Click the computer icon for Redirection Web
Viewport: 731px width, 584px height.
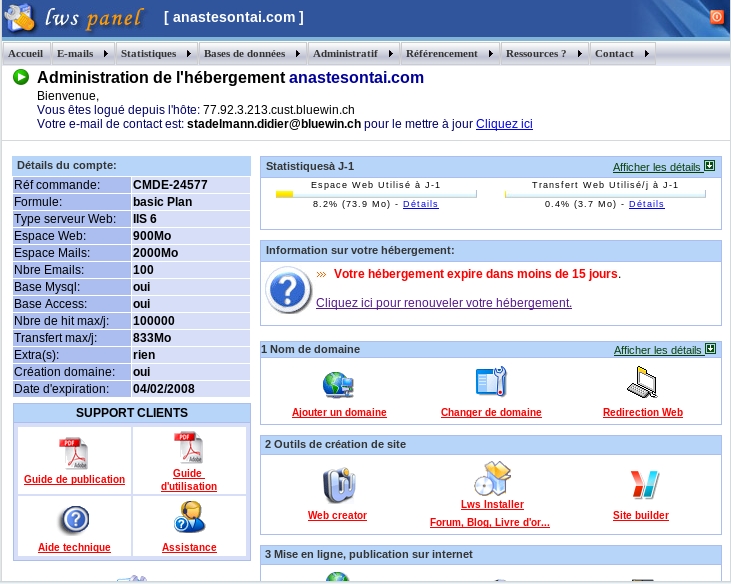pyautogui.click(x=642, y=382)
